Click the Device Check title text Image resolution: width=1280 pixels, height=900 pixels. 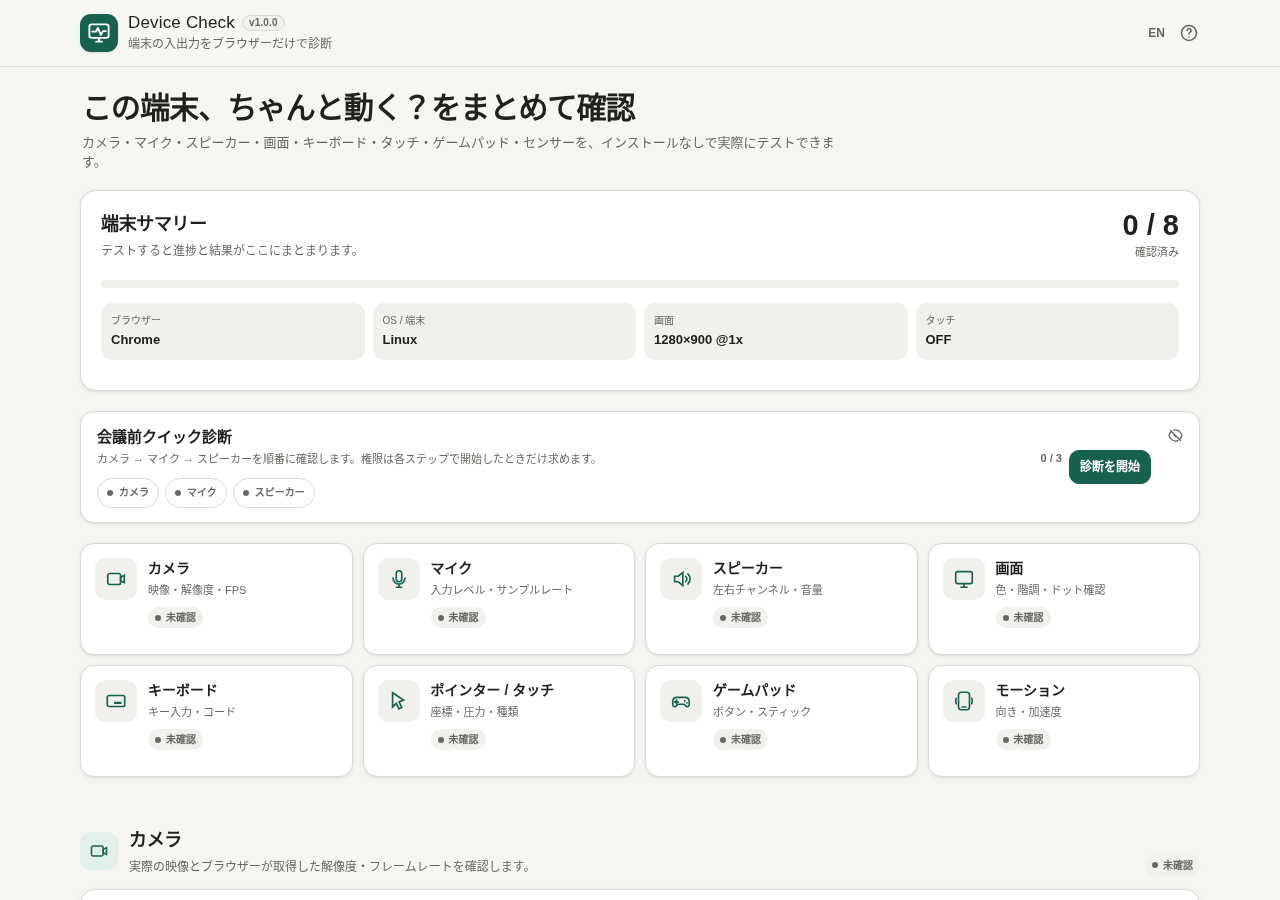point(181,23)
